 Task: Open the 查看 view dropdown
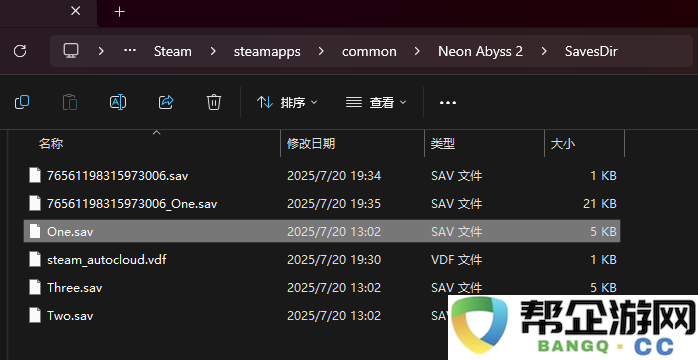pyautogui.click(x=376, y=102)
